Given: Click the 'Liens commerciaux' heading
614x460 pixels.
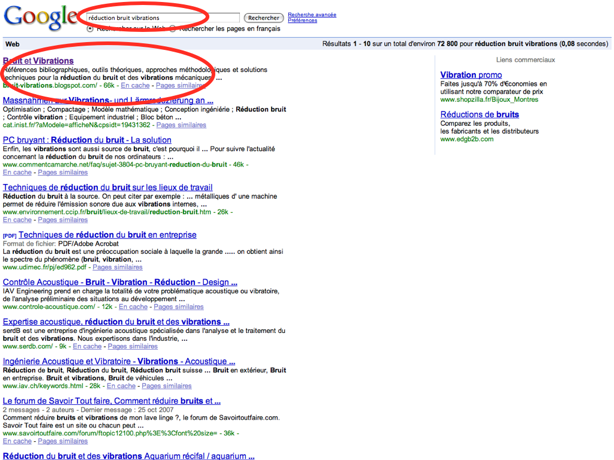Looking at the screenshot, I should pyautogui.click(x=526, y=60).
